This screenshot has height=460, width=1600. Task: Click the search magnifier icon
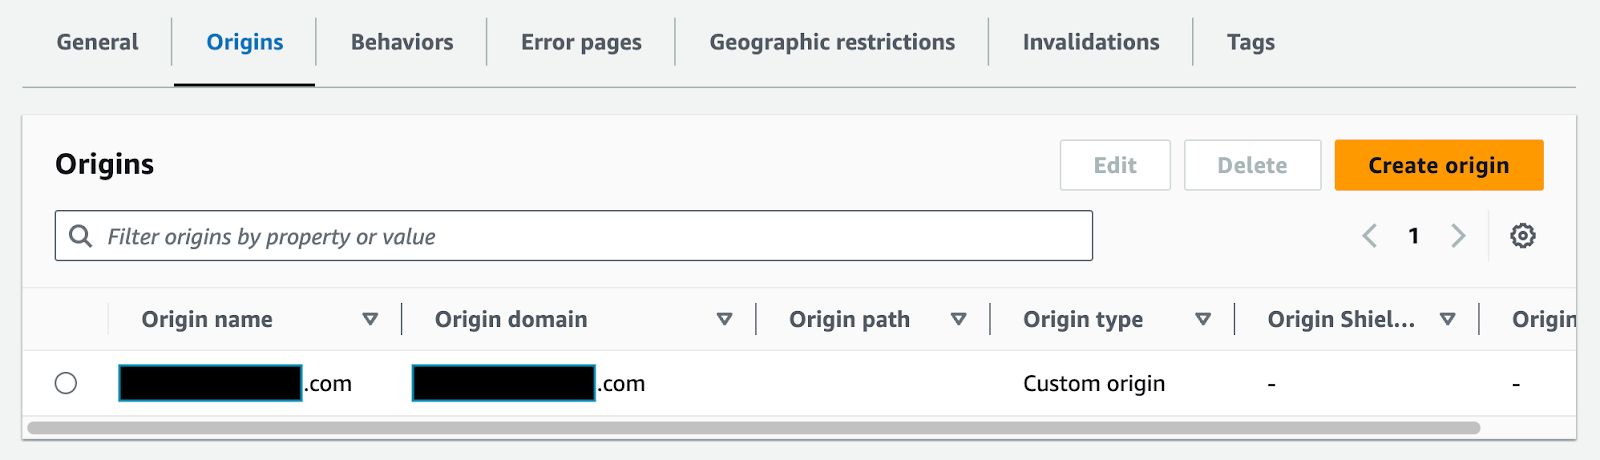click(x=80, y=236)
